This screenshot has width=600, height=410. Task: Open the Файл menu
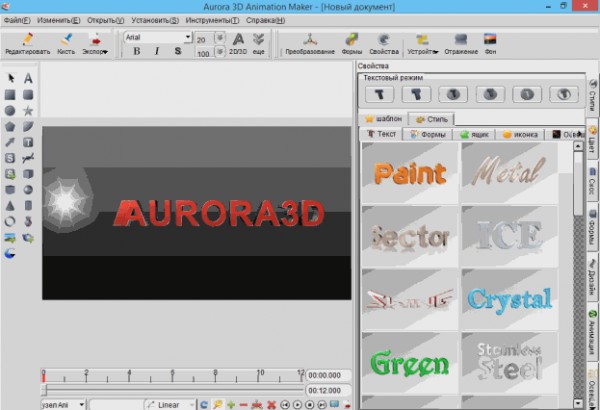[17, 20]
